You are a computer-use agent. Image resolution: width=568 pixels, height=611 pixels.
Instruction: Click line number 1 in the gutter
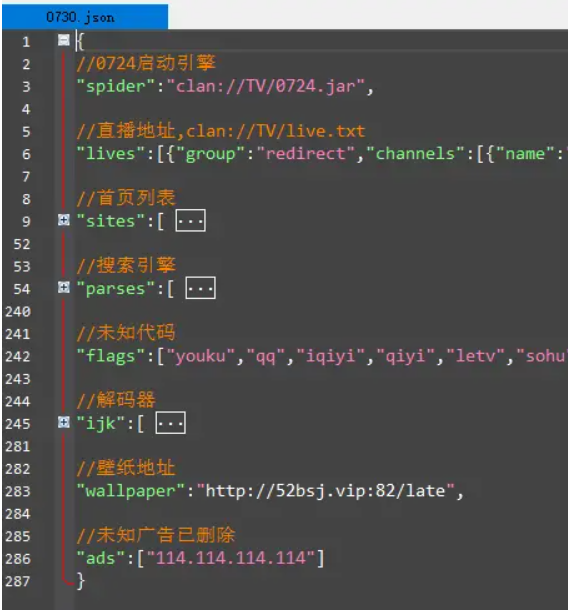26,41
